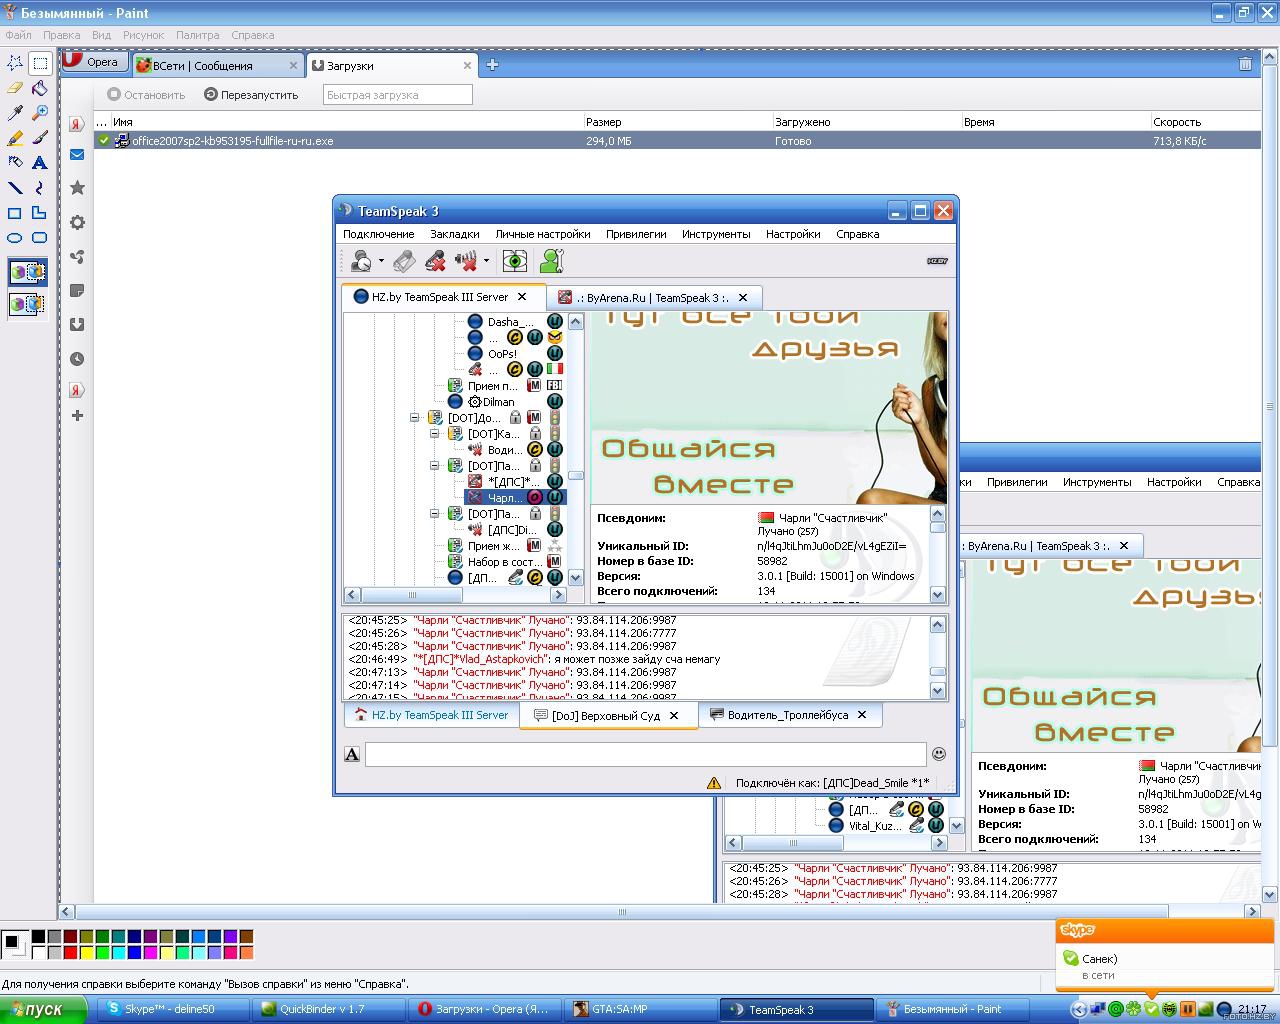Open dropdown arrow next to mute speakers icon
Image resolution: width=1280 pixels, height=1024 pixels.
pyautogui.click(x=486, y=262)
